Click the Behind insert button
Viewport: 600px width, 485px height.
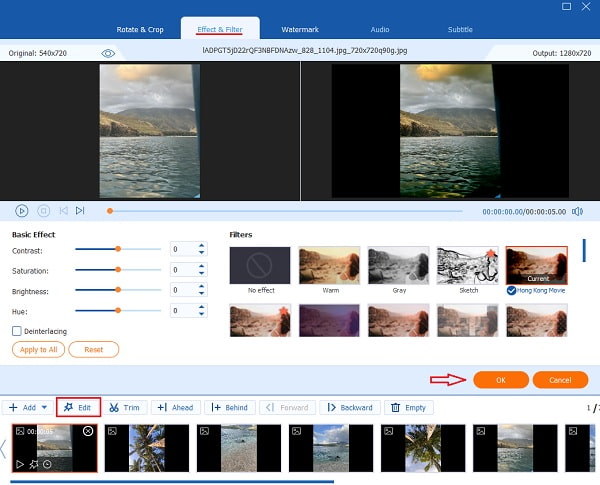point(230,407)
